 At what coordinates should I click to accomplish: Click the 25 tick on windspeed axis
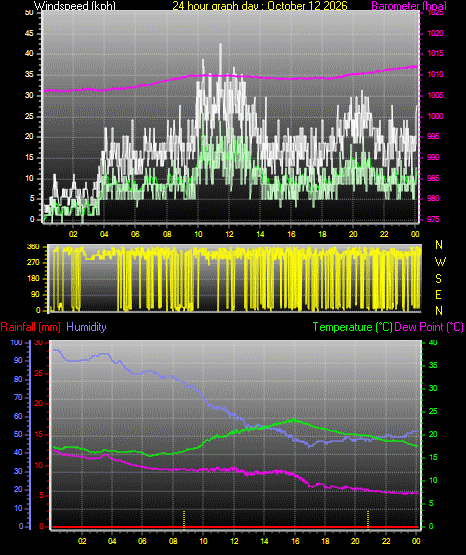29,116
